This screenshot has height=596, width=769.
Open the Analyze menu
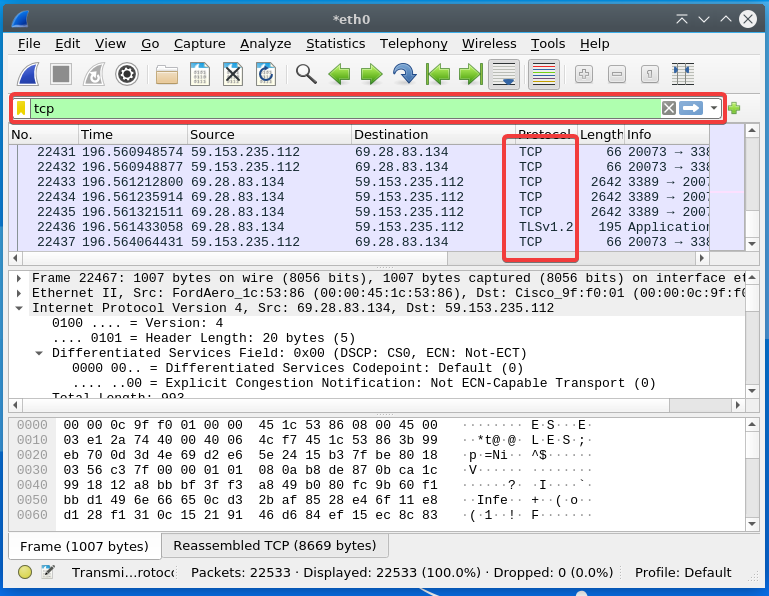tap(265, 44)
